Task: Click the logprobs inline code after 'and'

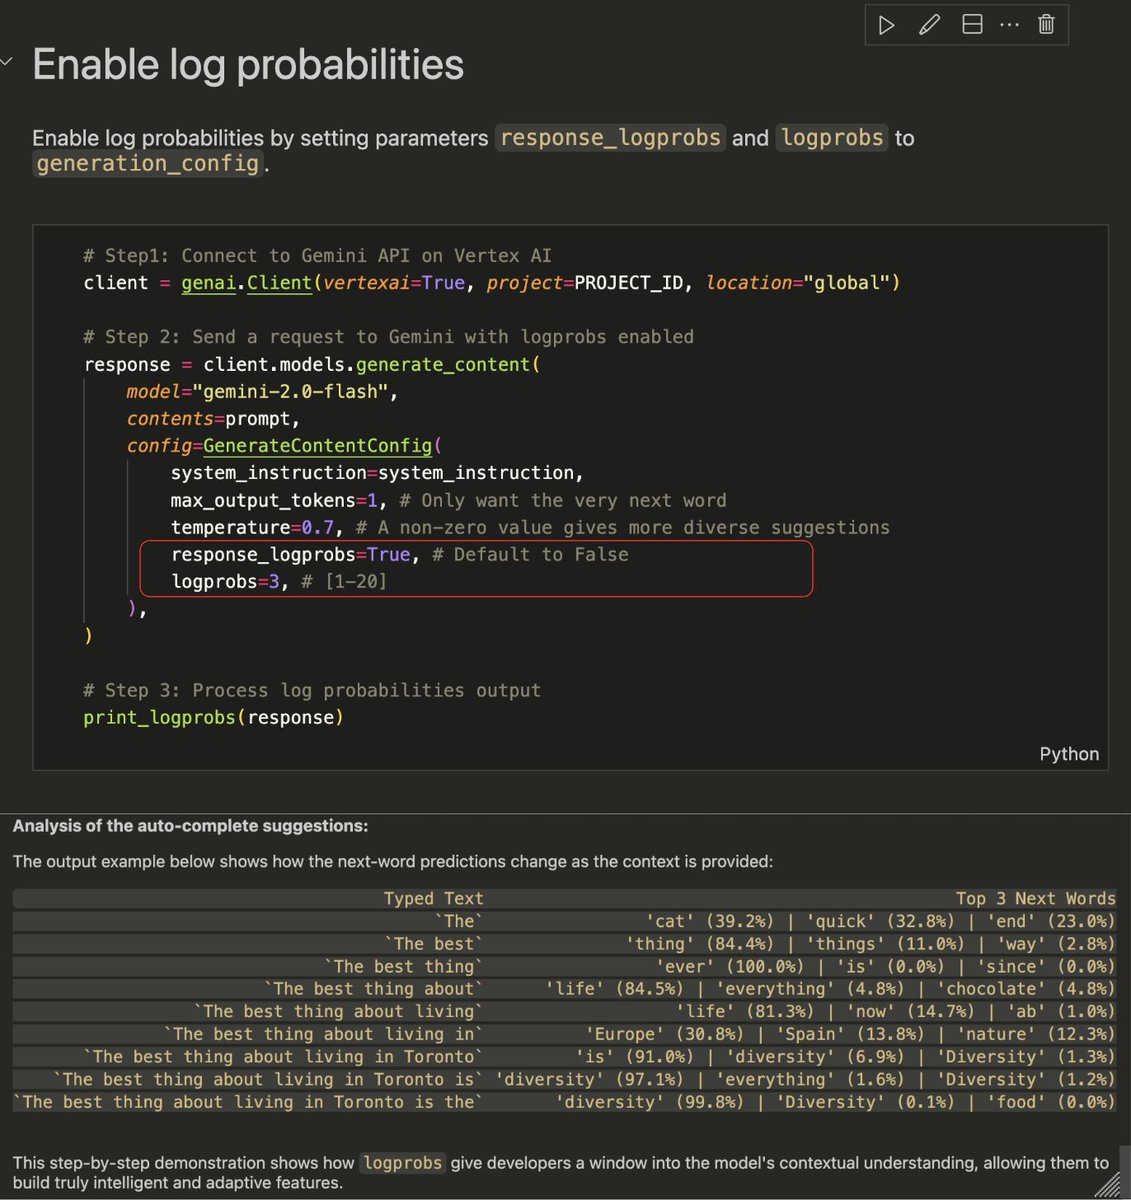Action: click(x=832, y=138)
